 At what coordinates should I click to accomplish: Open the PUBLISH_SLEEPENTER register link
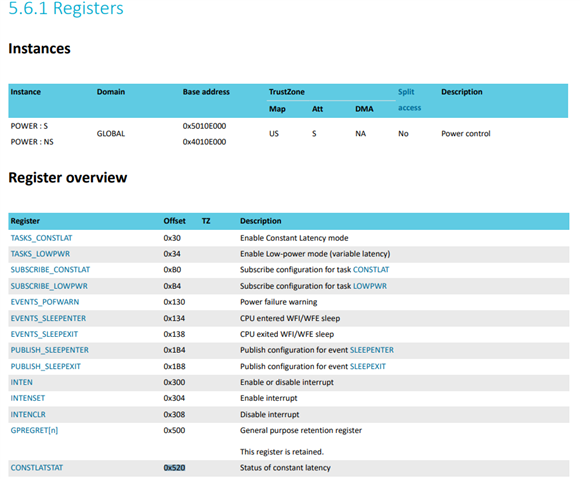(x=50, y=350)
